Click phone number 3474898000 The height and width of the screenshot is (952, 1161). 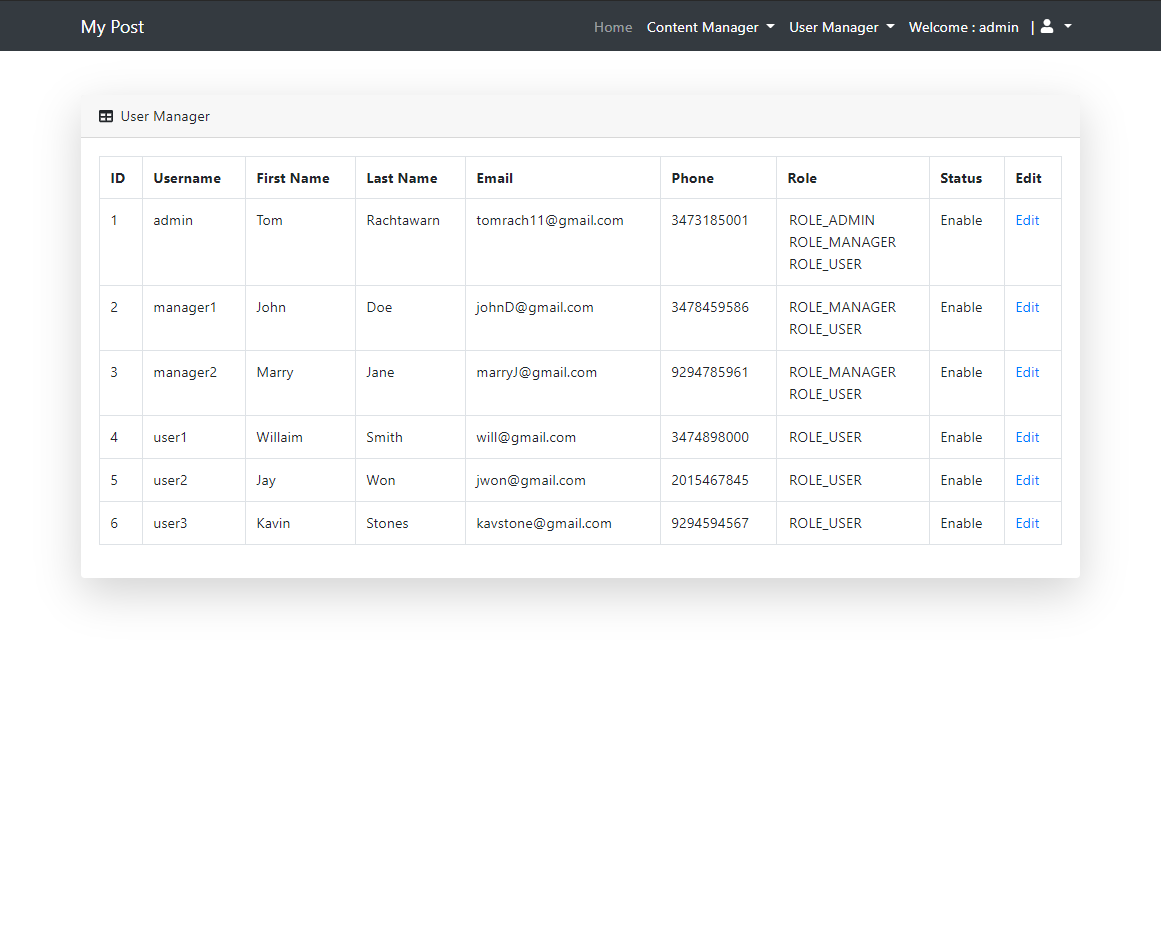(709, 438)
